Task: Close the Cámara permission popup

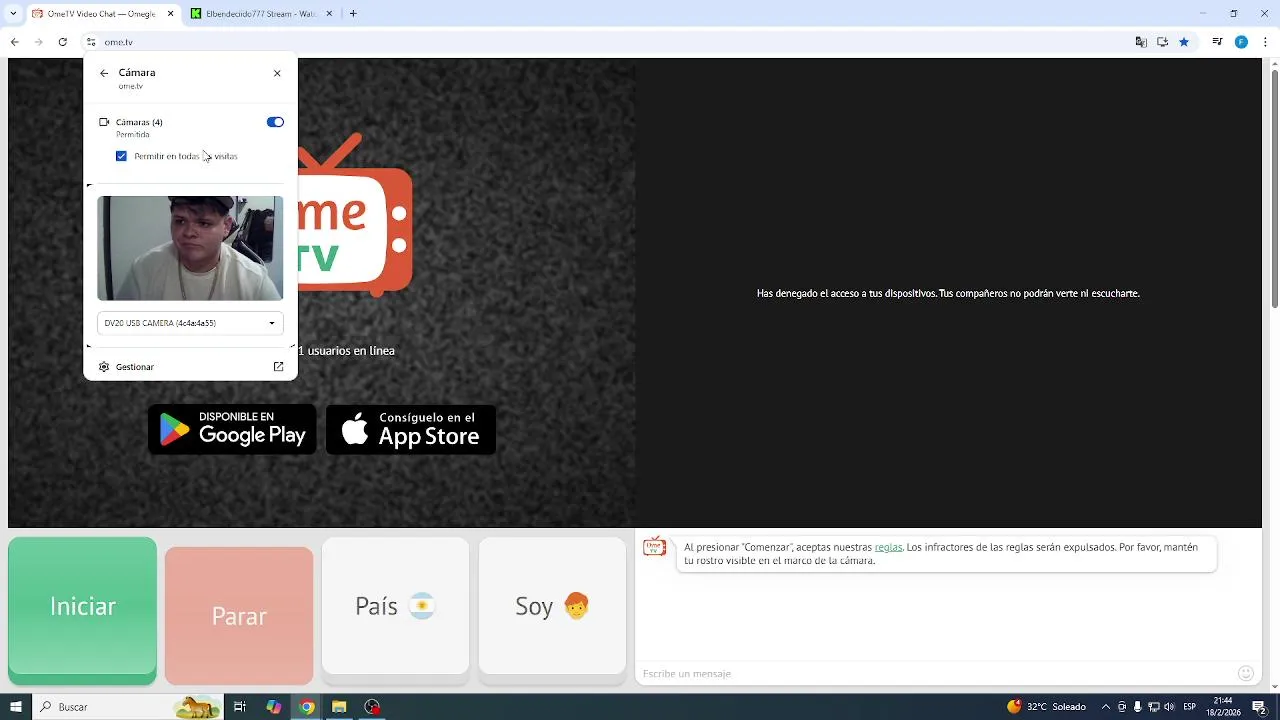Action: click(x=277, y=73)
